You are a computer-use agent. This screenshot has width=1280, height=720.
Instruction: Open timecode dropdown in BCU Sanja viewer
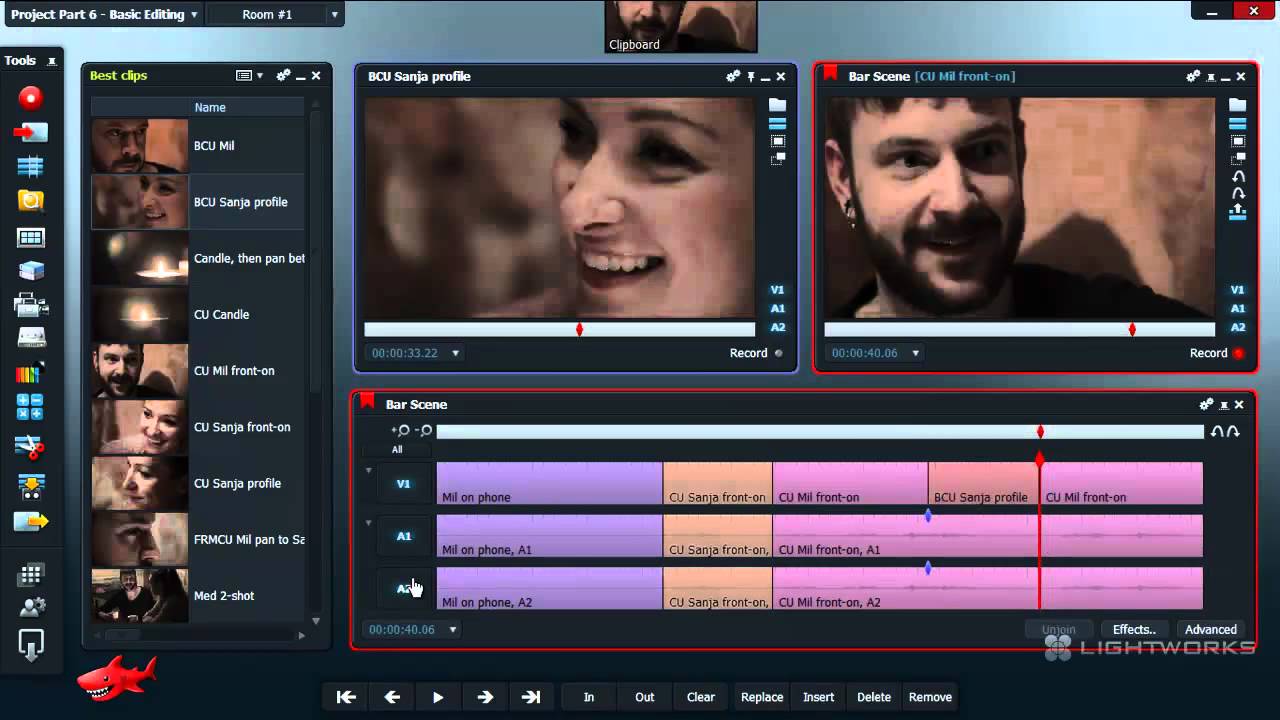click(x=455, y=353)
